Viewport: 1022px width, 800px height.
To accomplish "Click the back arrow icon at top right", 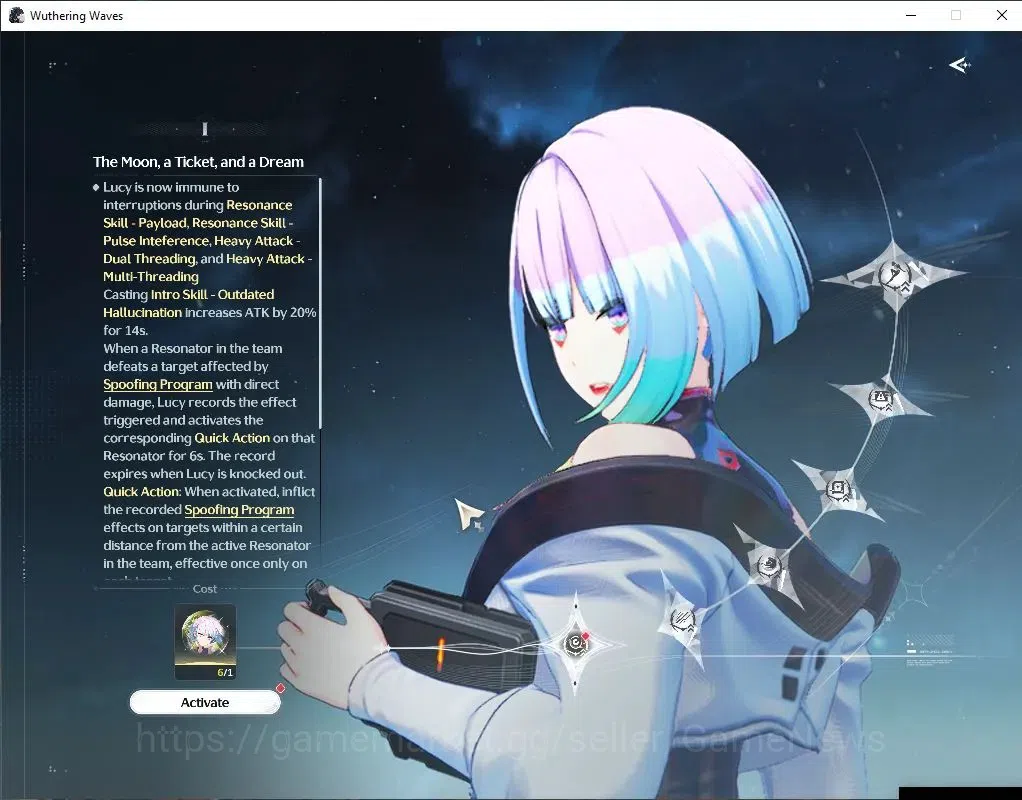I will coord(959,65).
